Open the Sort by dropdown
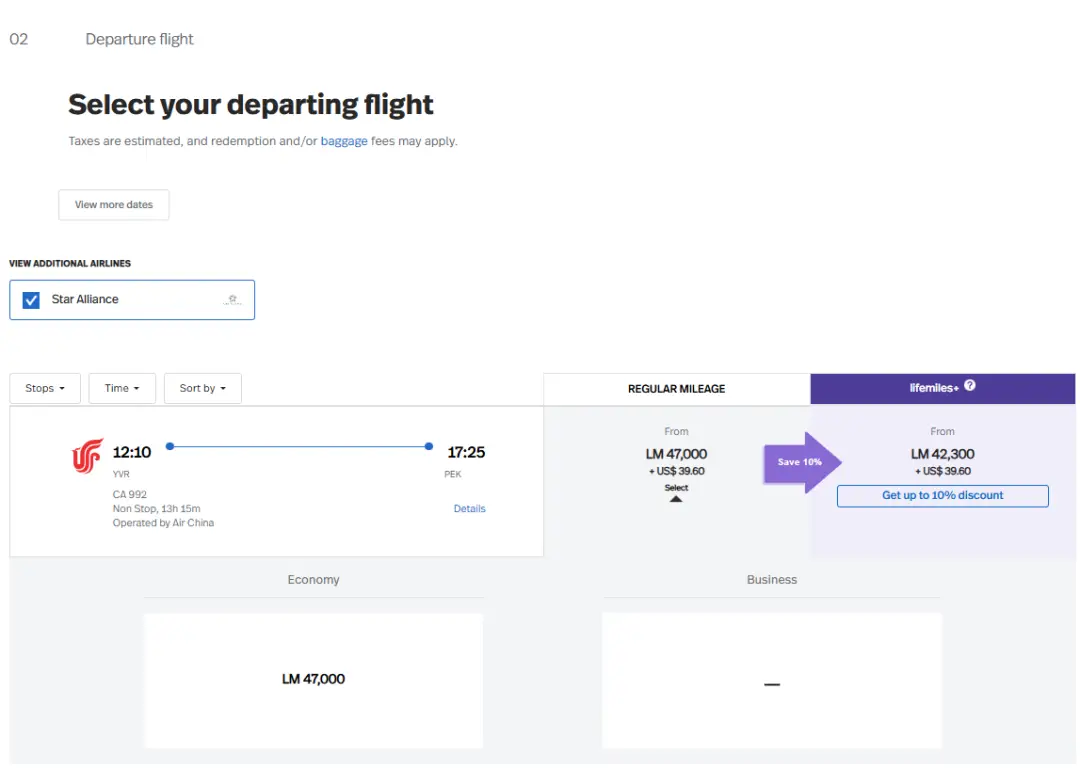Viewport: 1080px width, 771px height. (203, 388)
